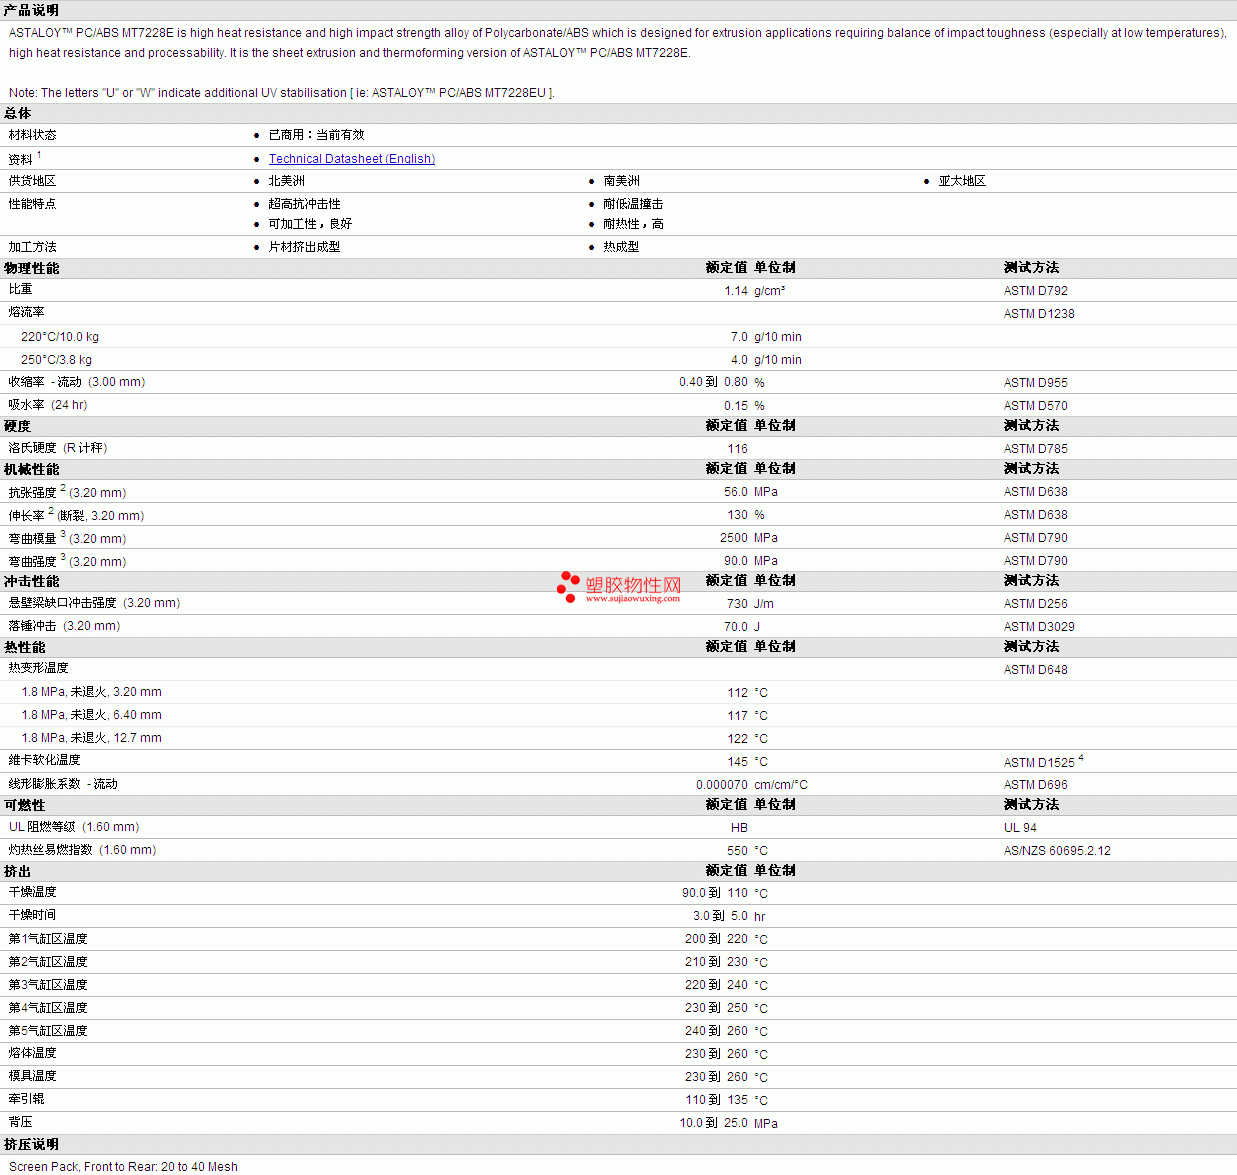Image resolution: width=1237 pixels, height=1175 pixels.
Task: Click the 第3气缸区温度 value 220 到 240
Action: (x=716, y=985)
